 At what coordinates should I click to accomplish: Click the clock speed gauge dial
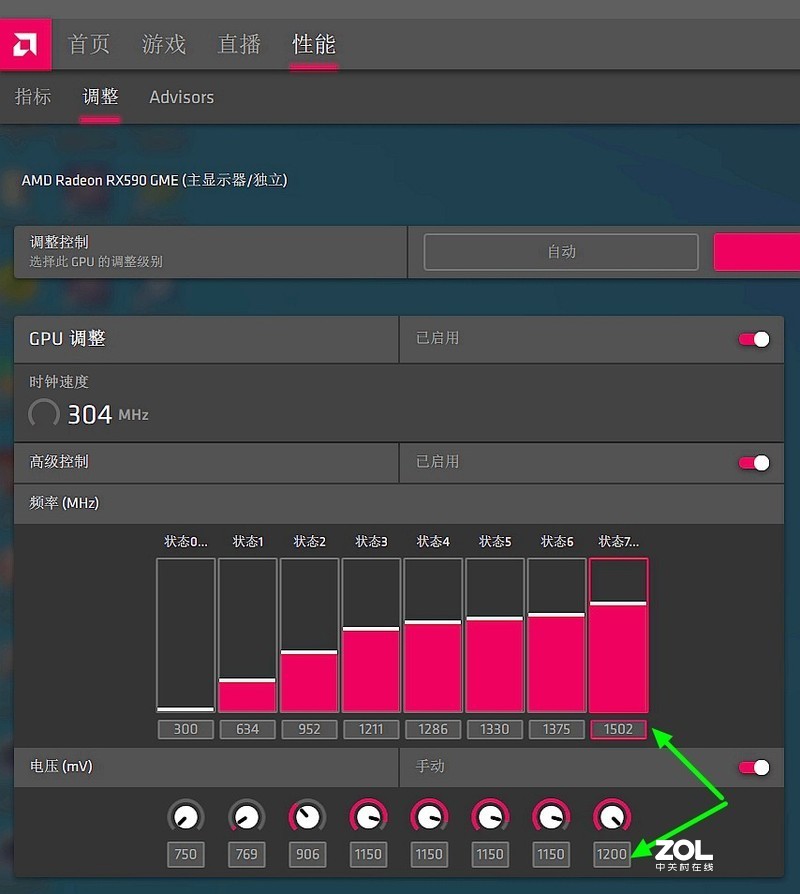tap(44, 413)
